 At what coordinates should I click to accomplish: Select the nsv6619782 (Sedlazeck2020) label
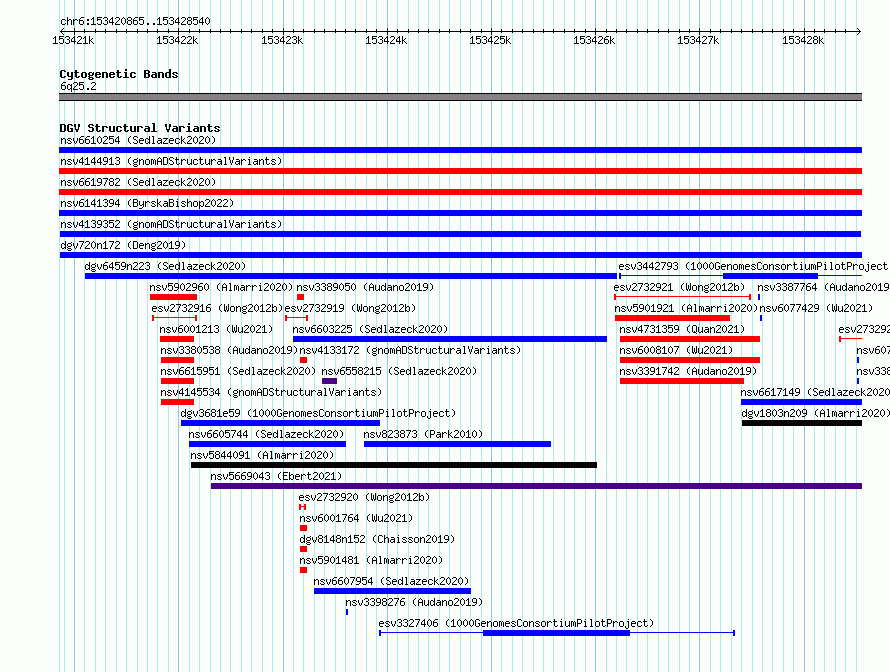(138, 182)
